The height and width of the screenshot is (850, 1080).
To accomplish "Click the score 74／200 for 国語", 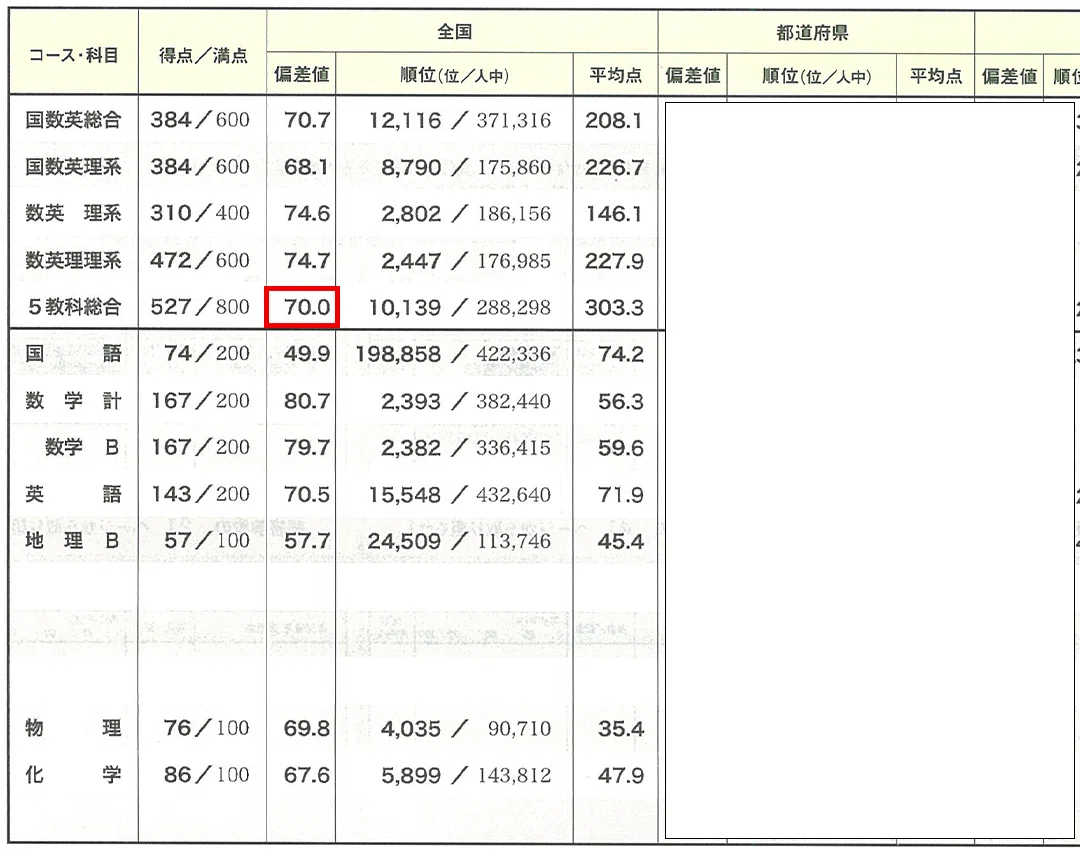I will 207,353.
